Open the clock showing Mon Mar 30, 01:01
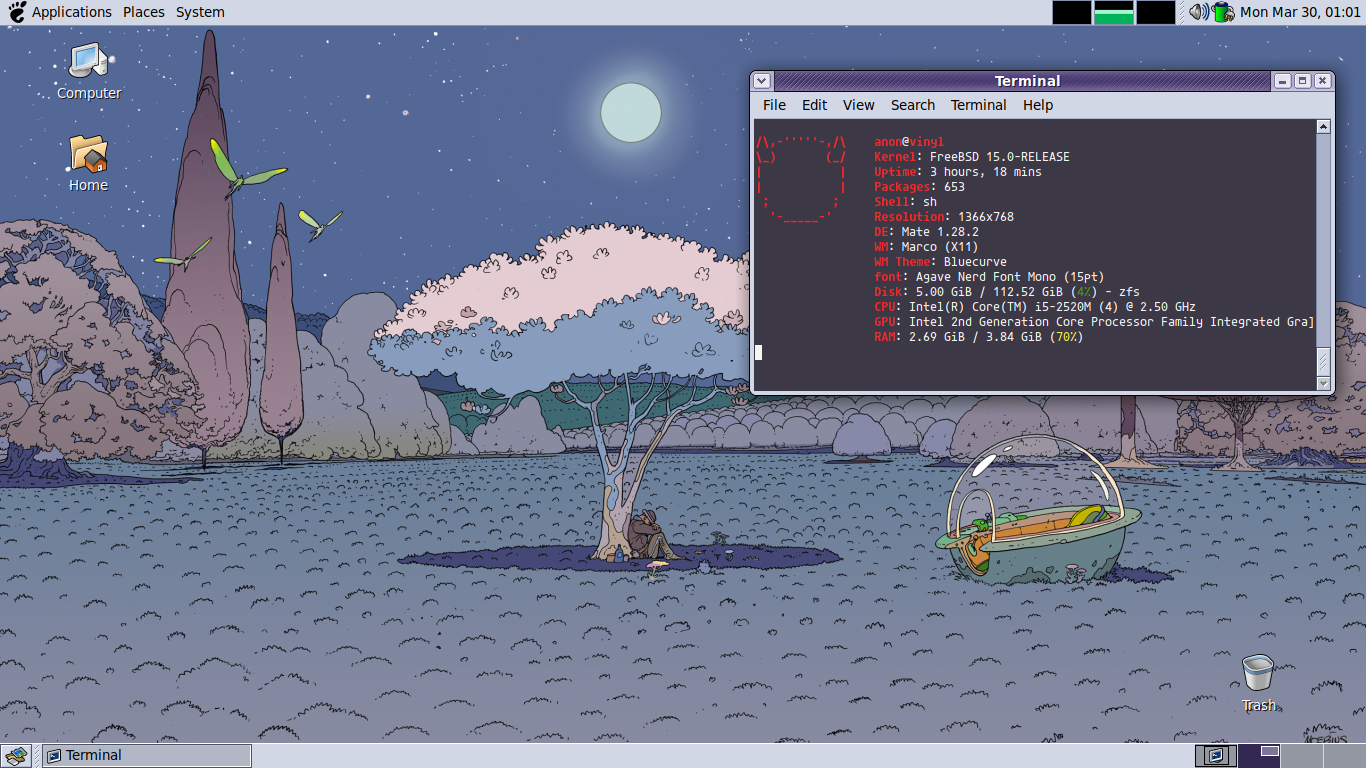The image size is (1366, 768). click(1300, 12)
